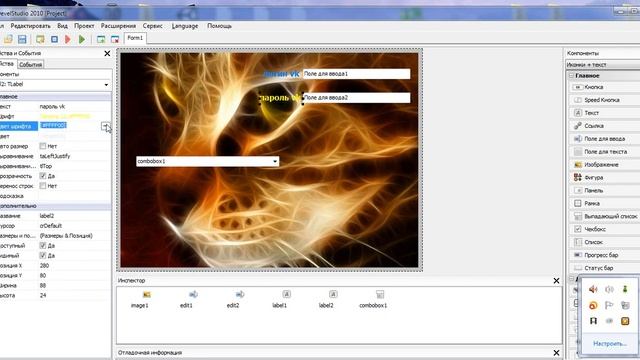Click the crDefault cursor value
This screenshot has height=360, width=640.
[51, 226]
